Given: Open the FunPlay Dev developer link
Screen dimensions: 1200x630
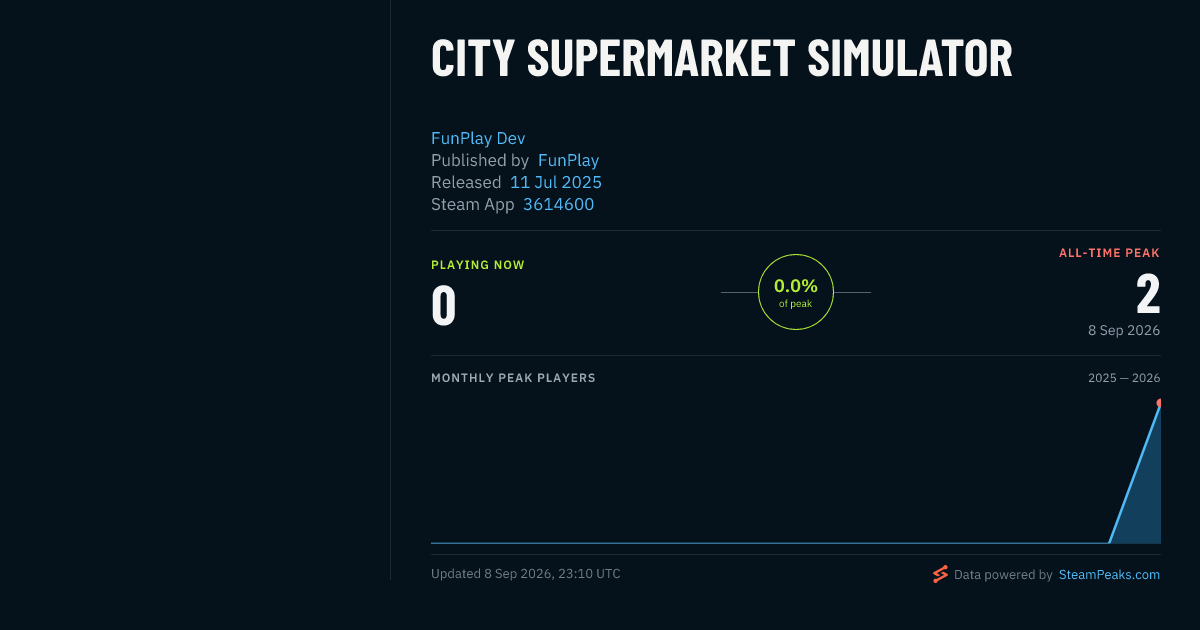Looking at the screenshot, I should click(x=478, y=138).
